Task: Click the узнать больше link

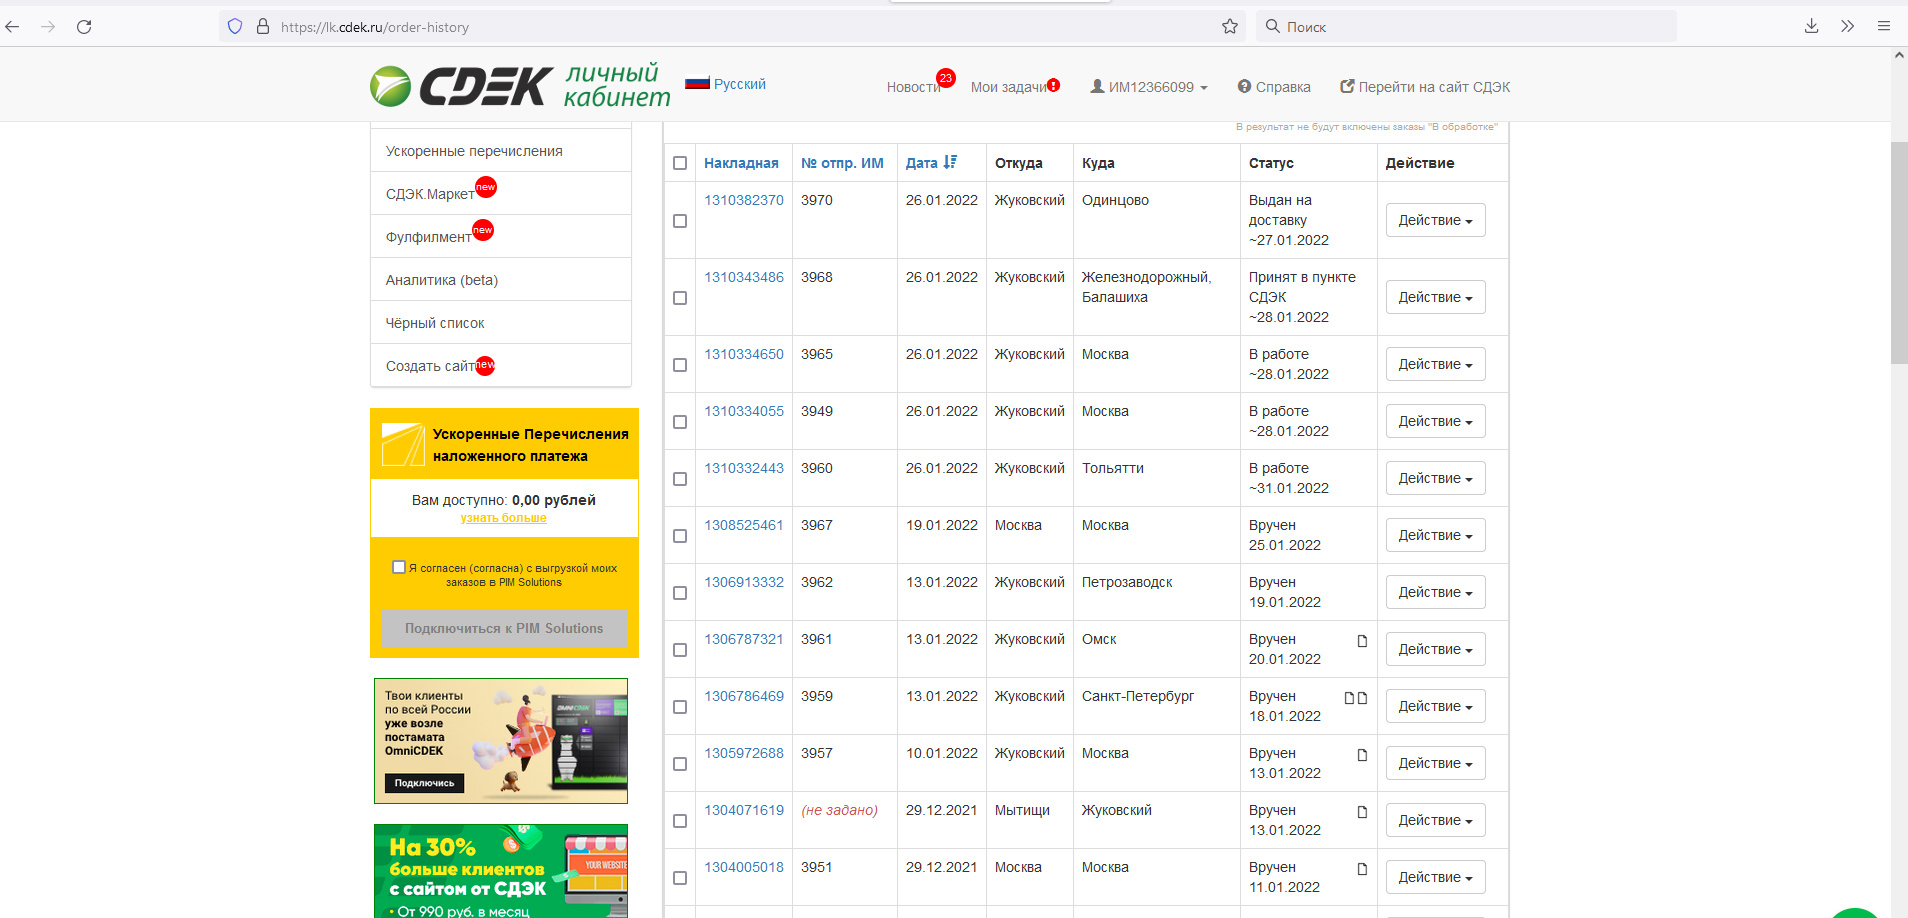Action: click(503, 518)
